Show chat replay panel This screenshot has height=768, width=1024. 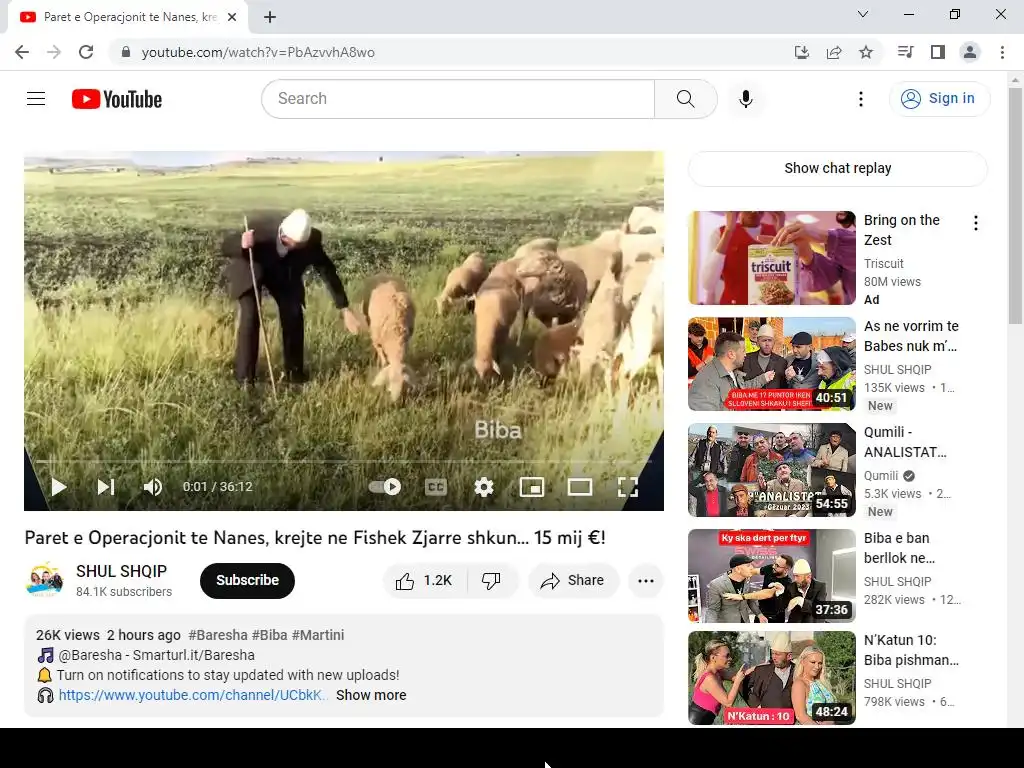coord(837,168)
